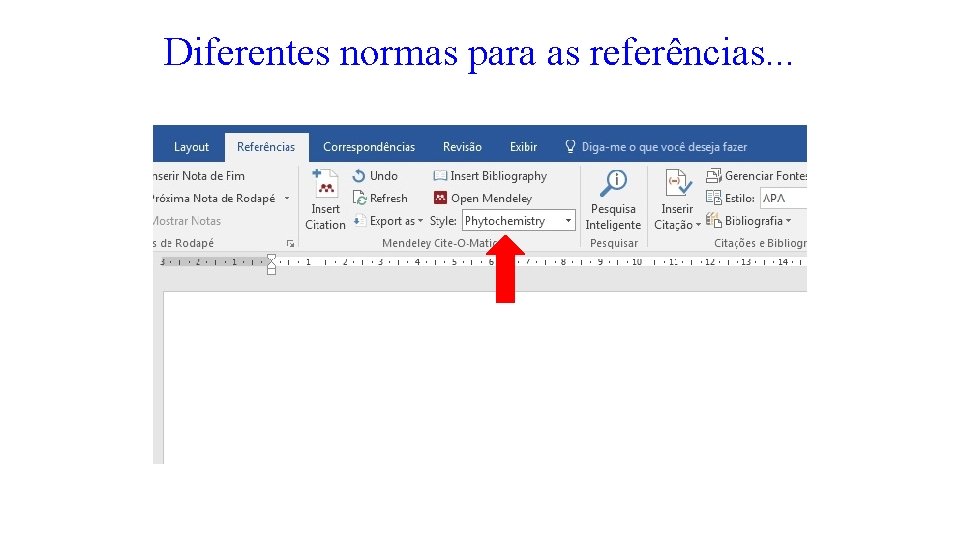Click Open Mendeley icon
960x540 pixels.
tap(440, 198)
